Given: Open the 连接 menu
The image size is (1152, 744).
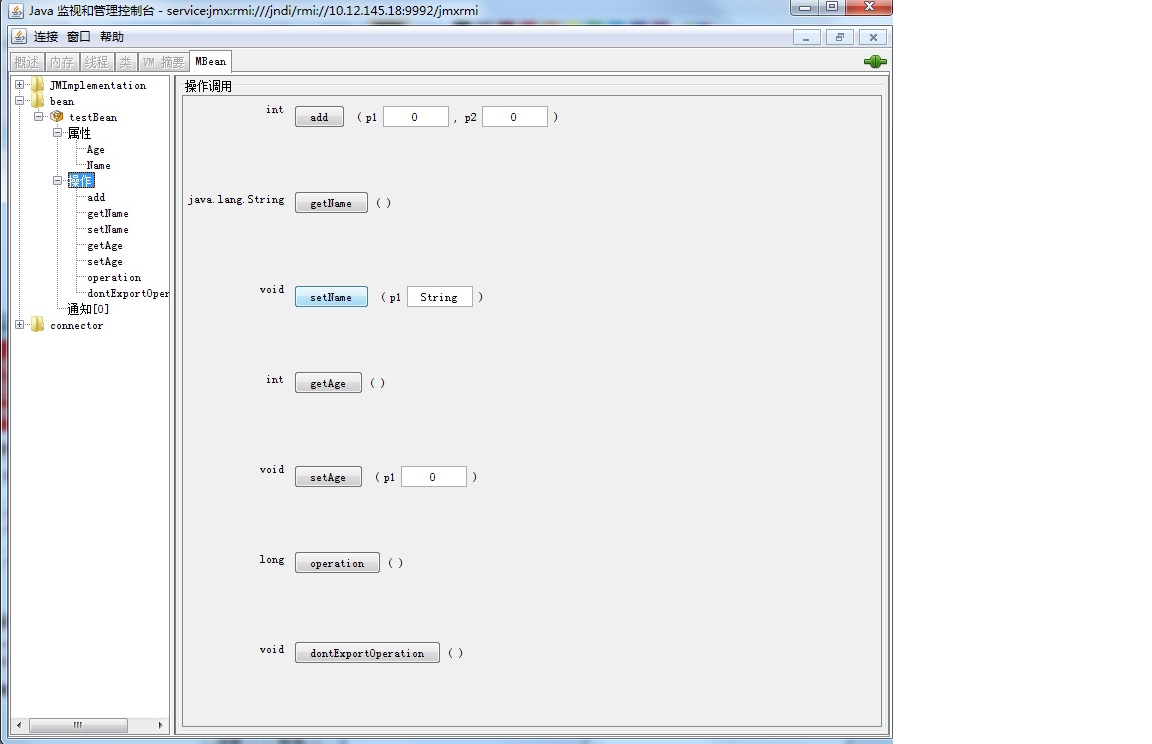Looking at the screenshot, I should pyautogui.click(x=45, y=36).
